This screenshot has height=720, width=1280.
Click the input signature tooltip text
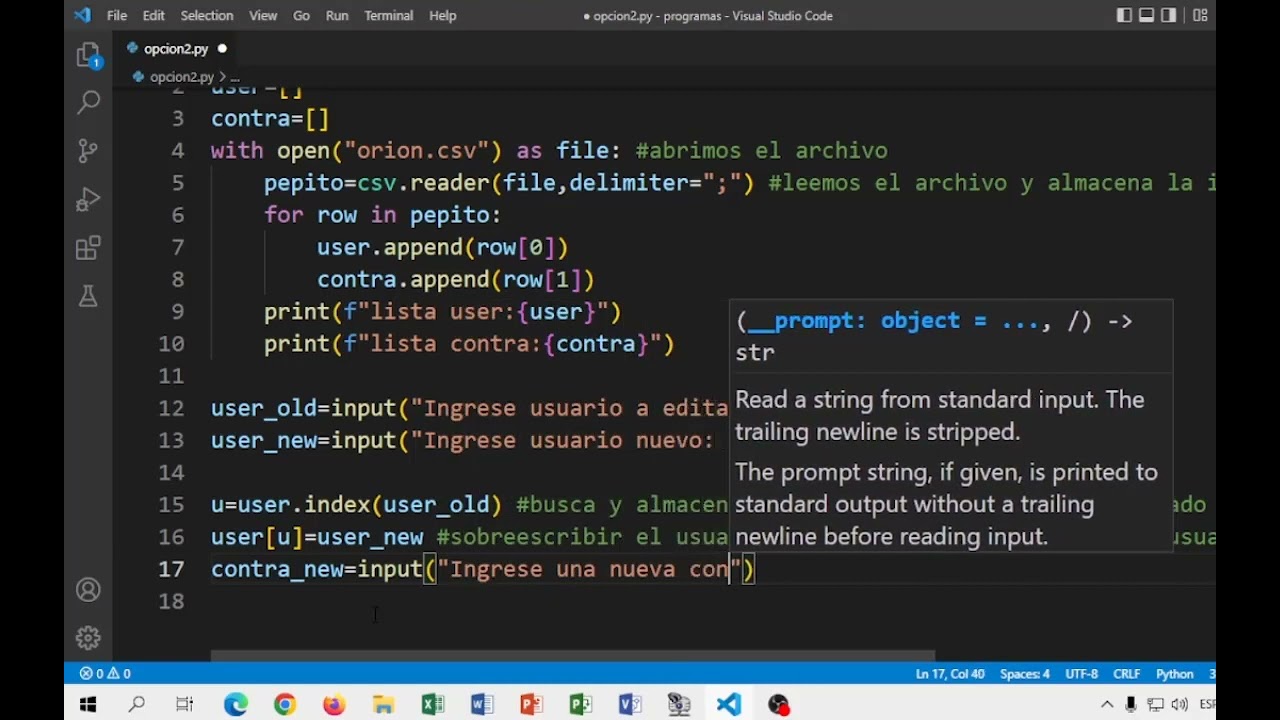(x=934, y=336)
